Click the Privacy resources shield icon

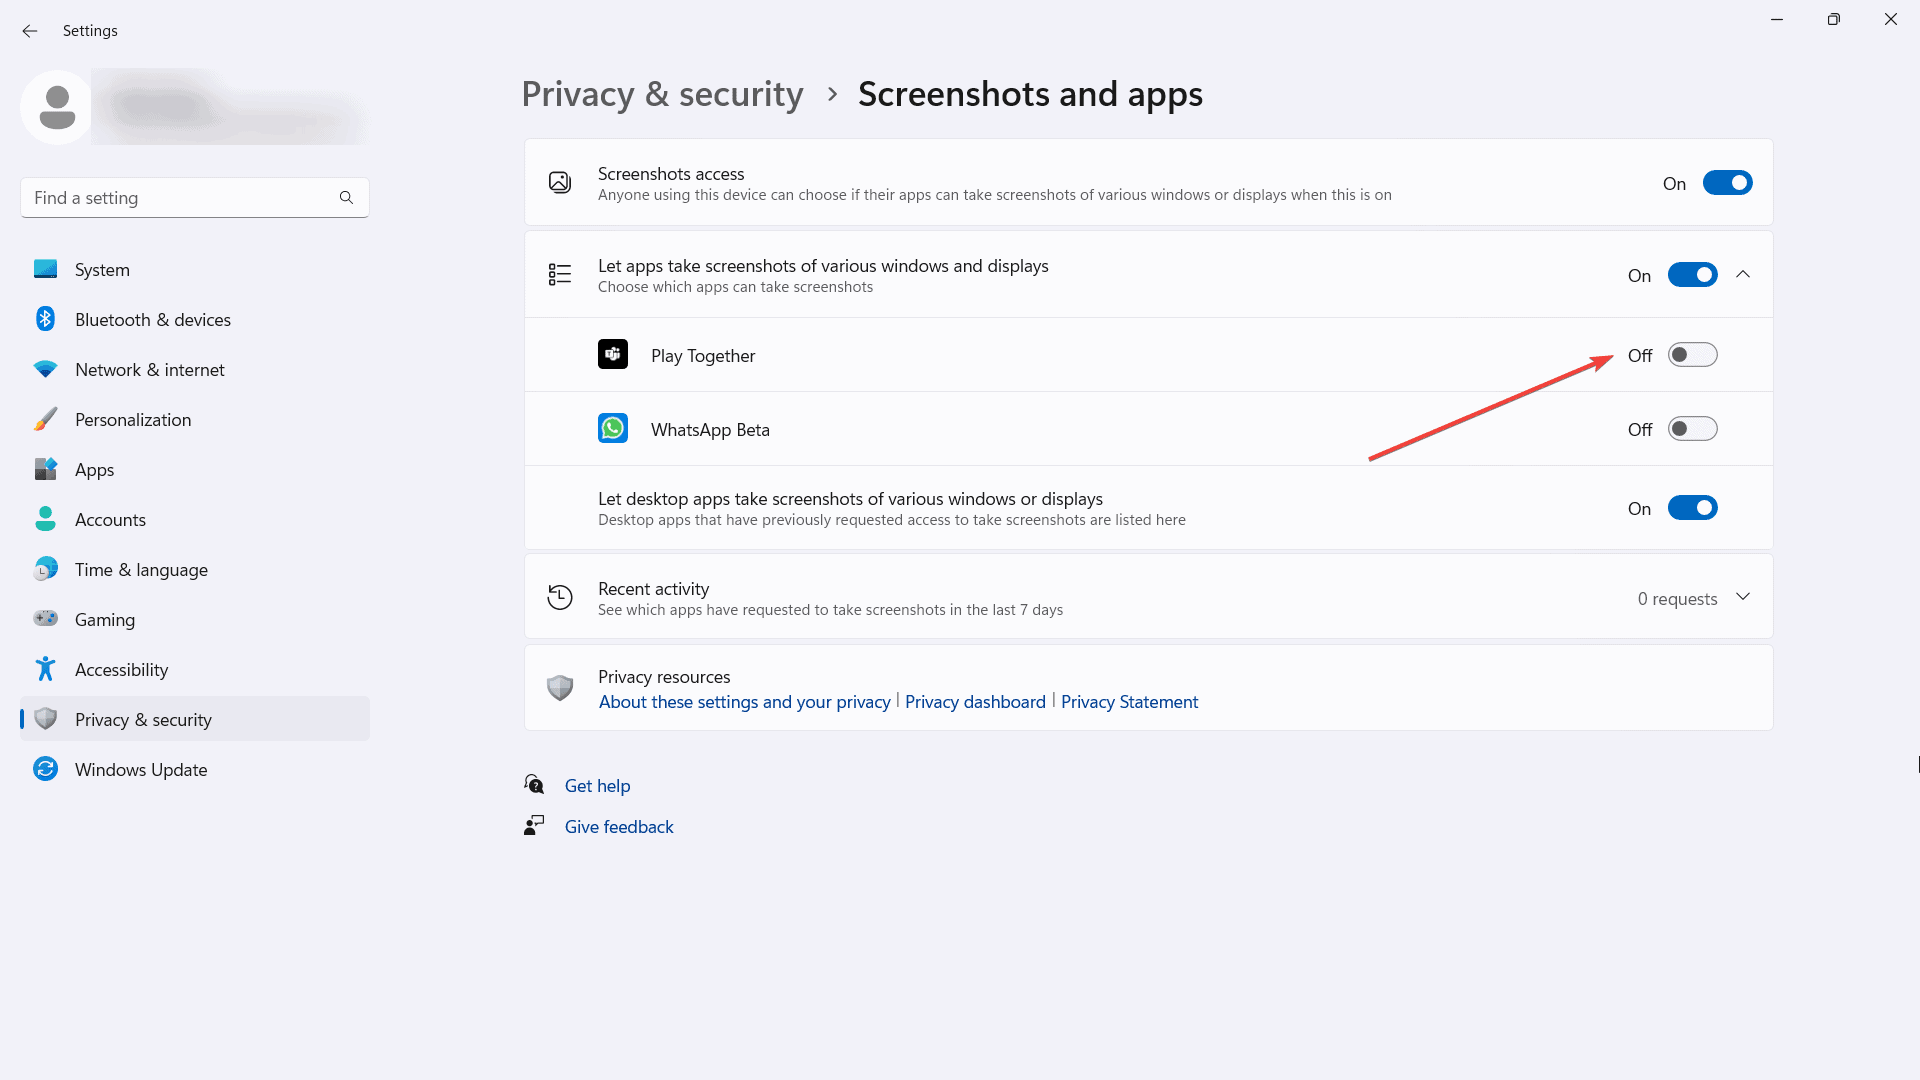tap(559, 687)
